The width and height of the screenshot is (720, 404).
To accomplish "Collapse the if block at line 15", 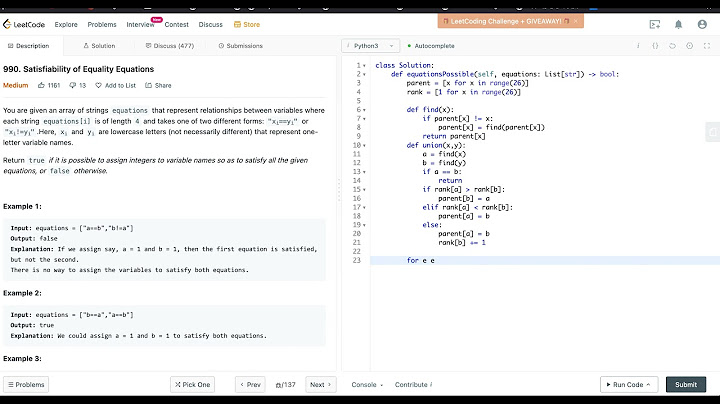I will click(x=365, y=190).
